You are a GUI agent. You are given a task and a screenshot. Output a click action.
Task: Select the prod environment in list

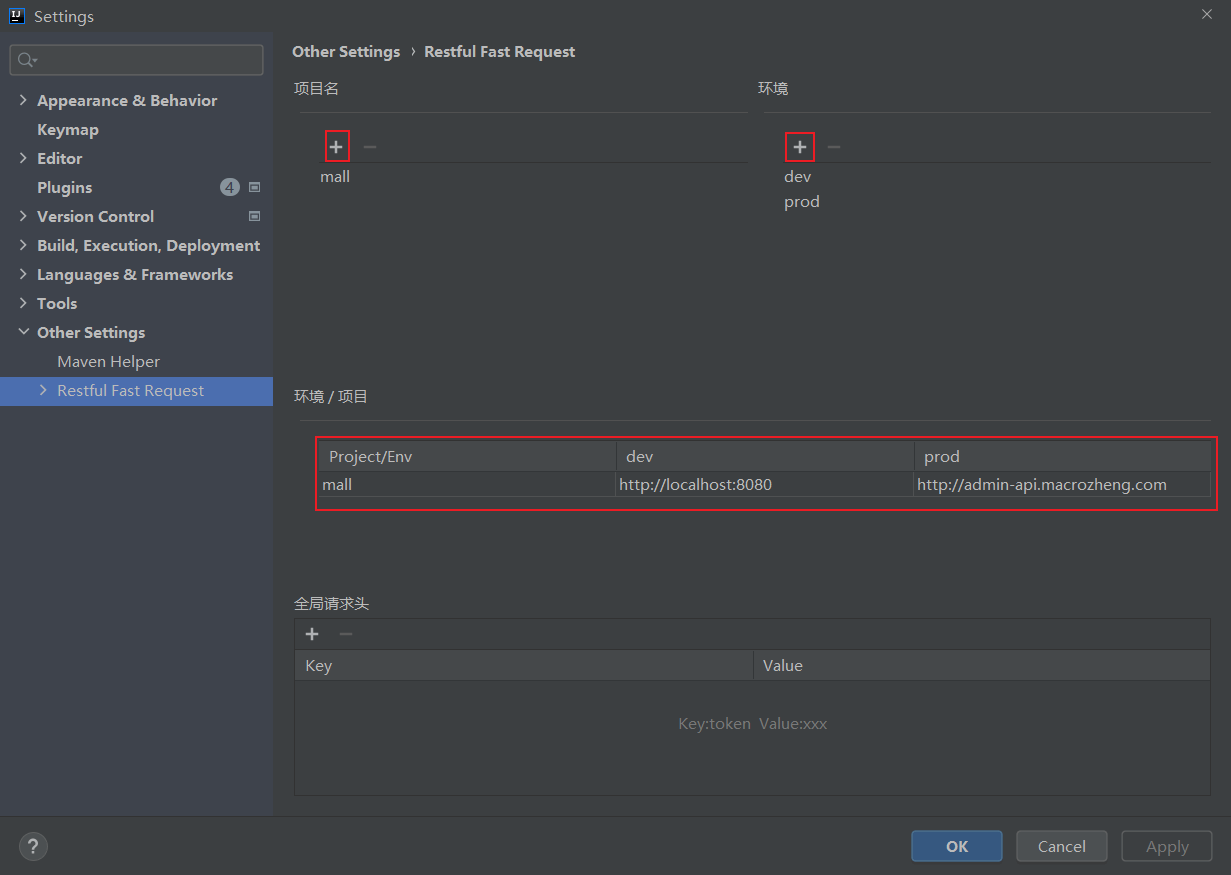click(802, 202)
